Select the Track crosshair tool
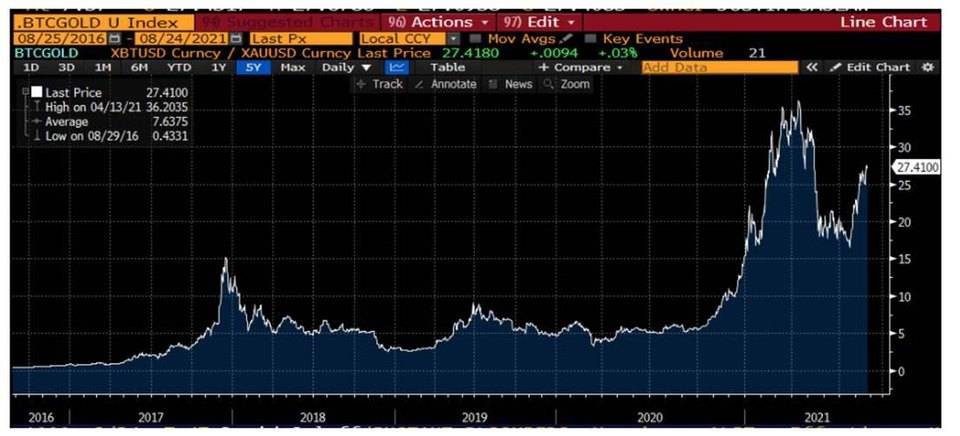The height and width of the screenshot is (436, 960). click(379, 84)
